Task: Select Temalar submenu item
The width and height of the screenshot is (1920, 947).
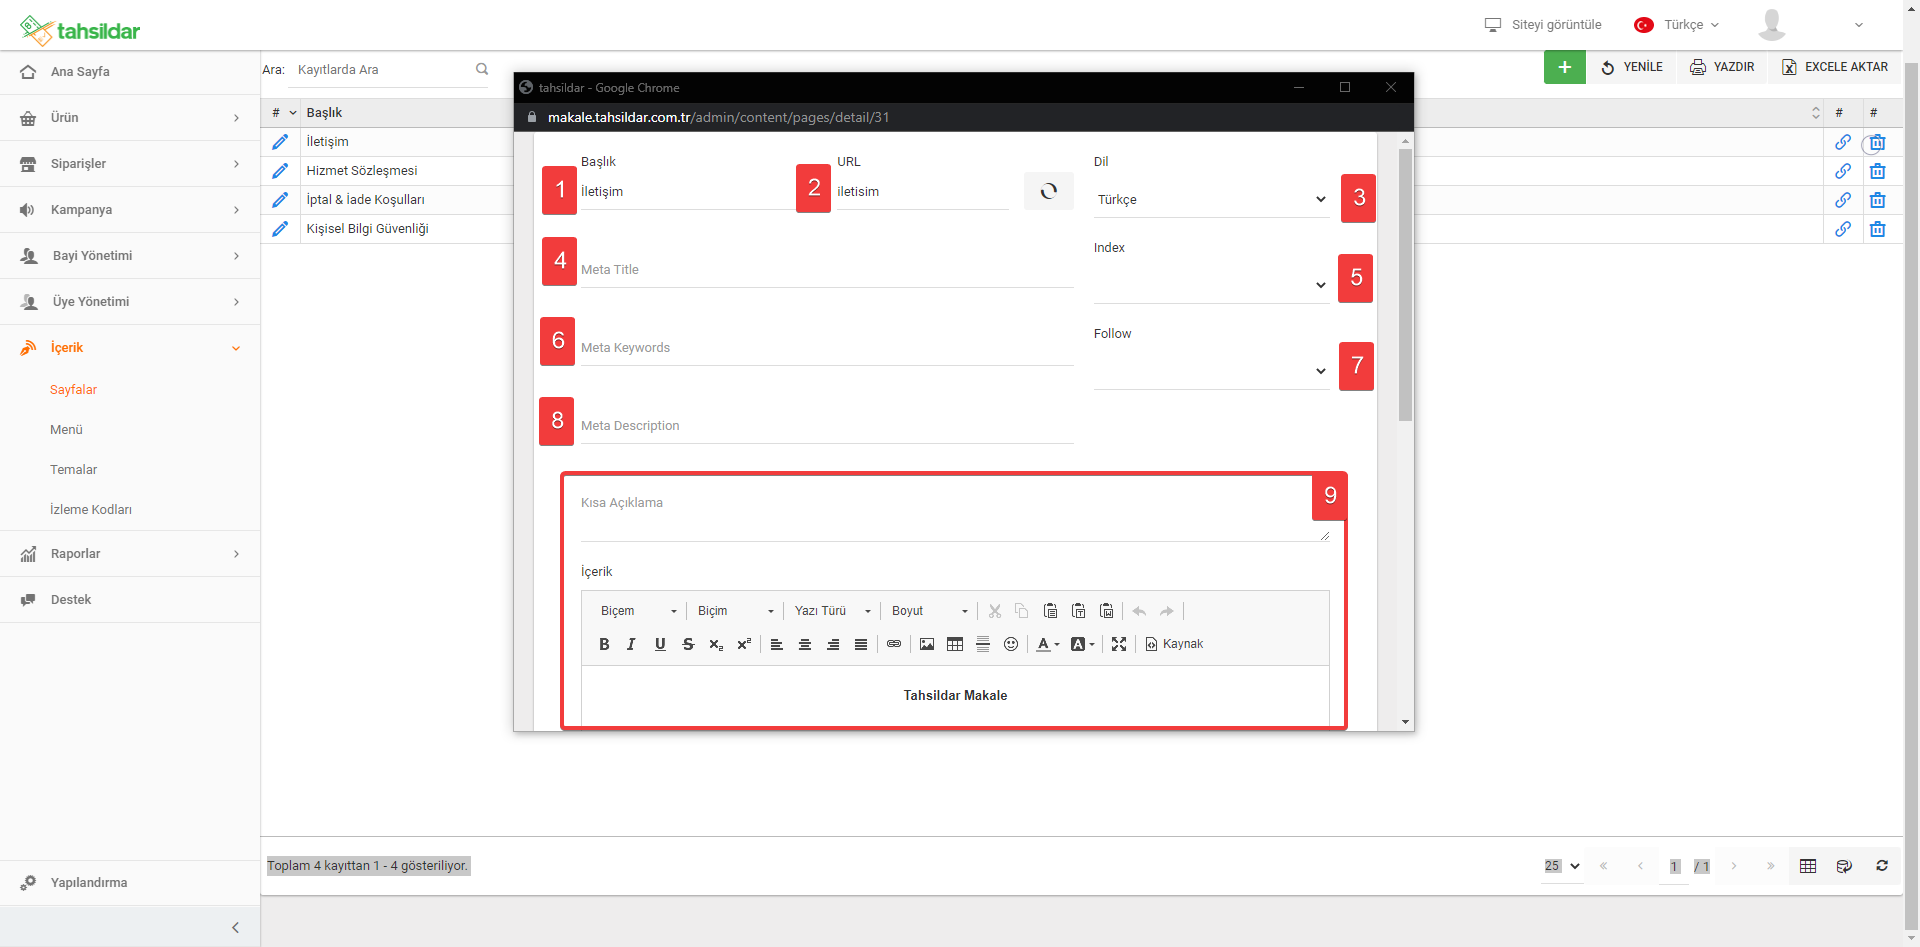Action: [74, 470]
